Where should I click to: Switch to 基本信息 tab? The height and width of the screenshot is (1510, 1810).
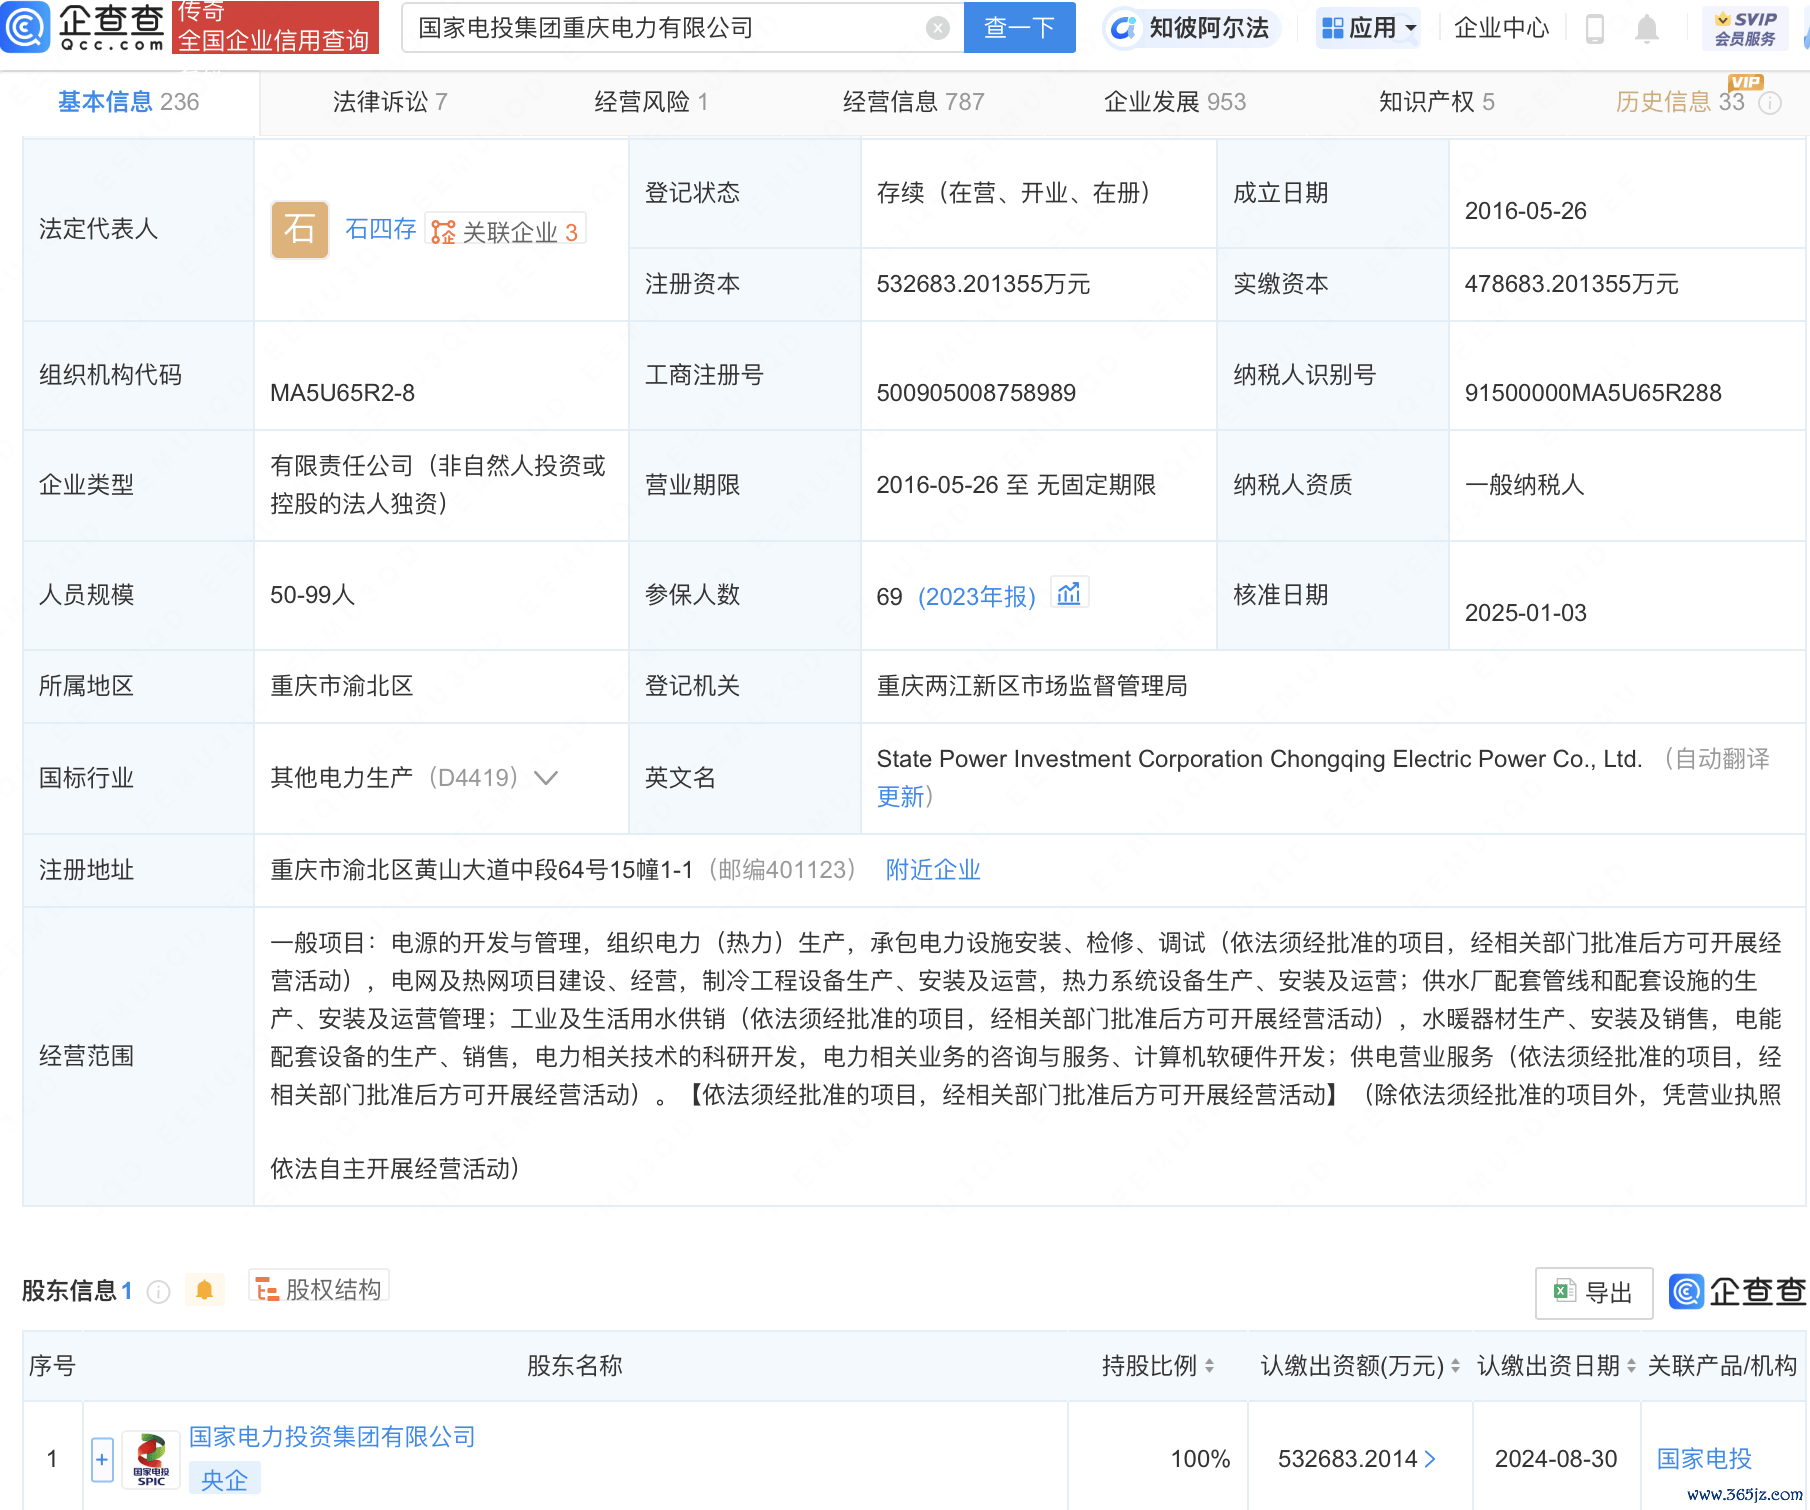tap(129, 102)
